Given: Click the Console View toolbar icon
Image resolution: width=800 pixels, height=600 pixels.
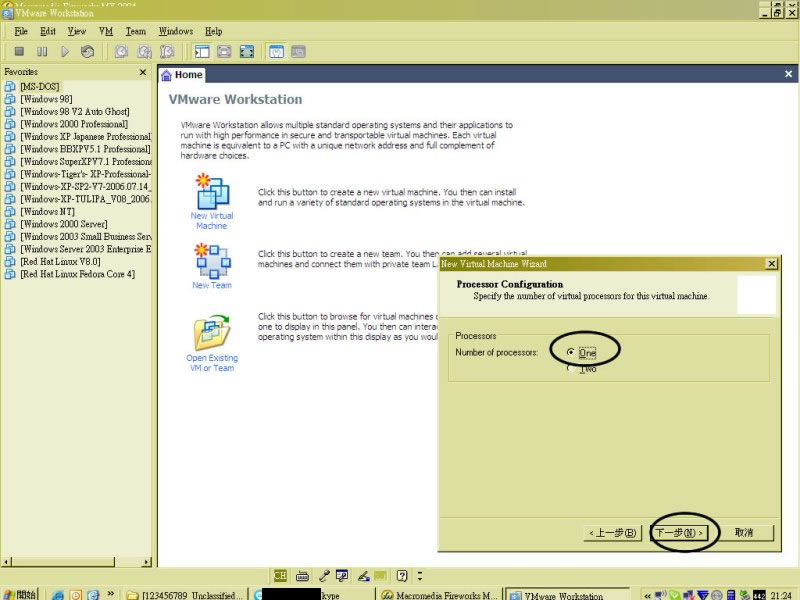Looking at the screenshot, I should coord(298,51).
